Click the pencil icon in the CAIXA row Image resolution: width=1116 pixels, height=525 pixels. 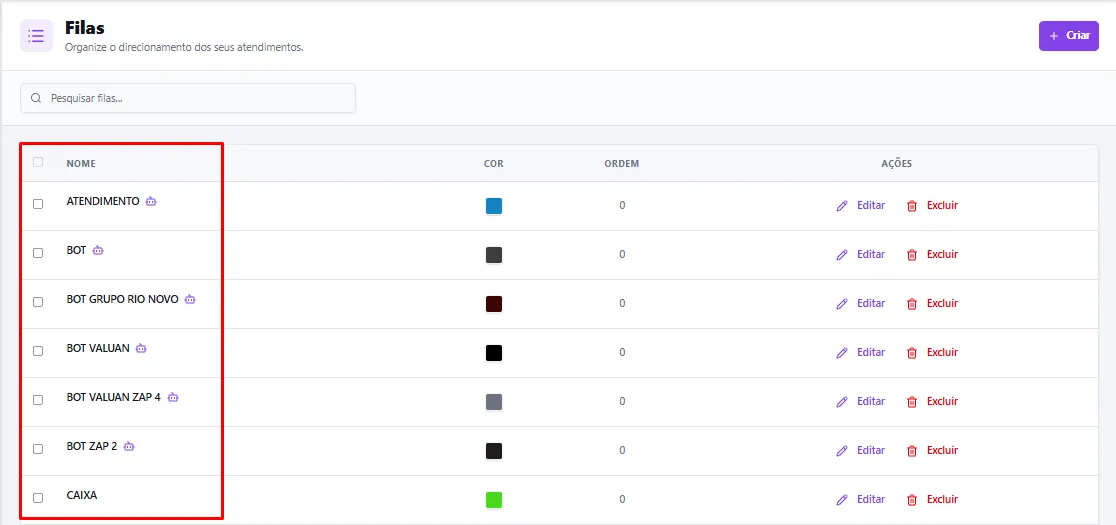point(842,500)
